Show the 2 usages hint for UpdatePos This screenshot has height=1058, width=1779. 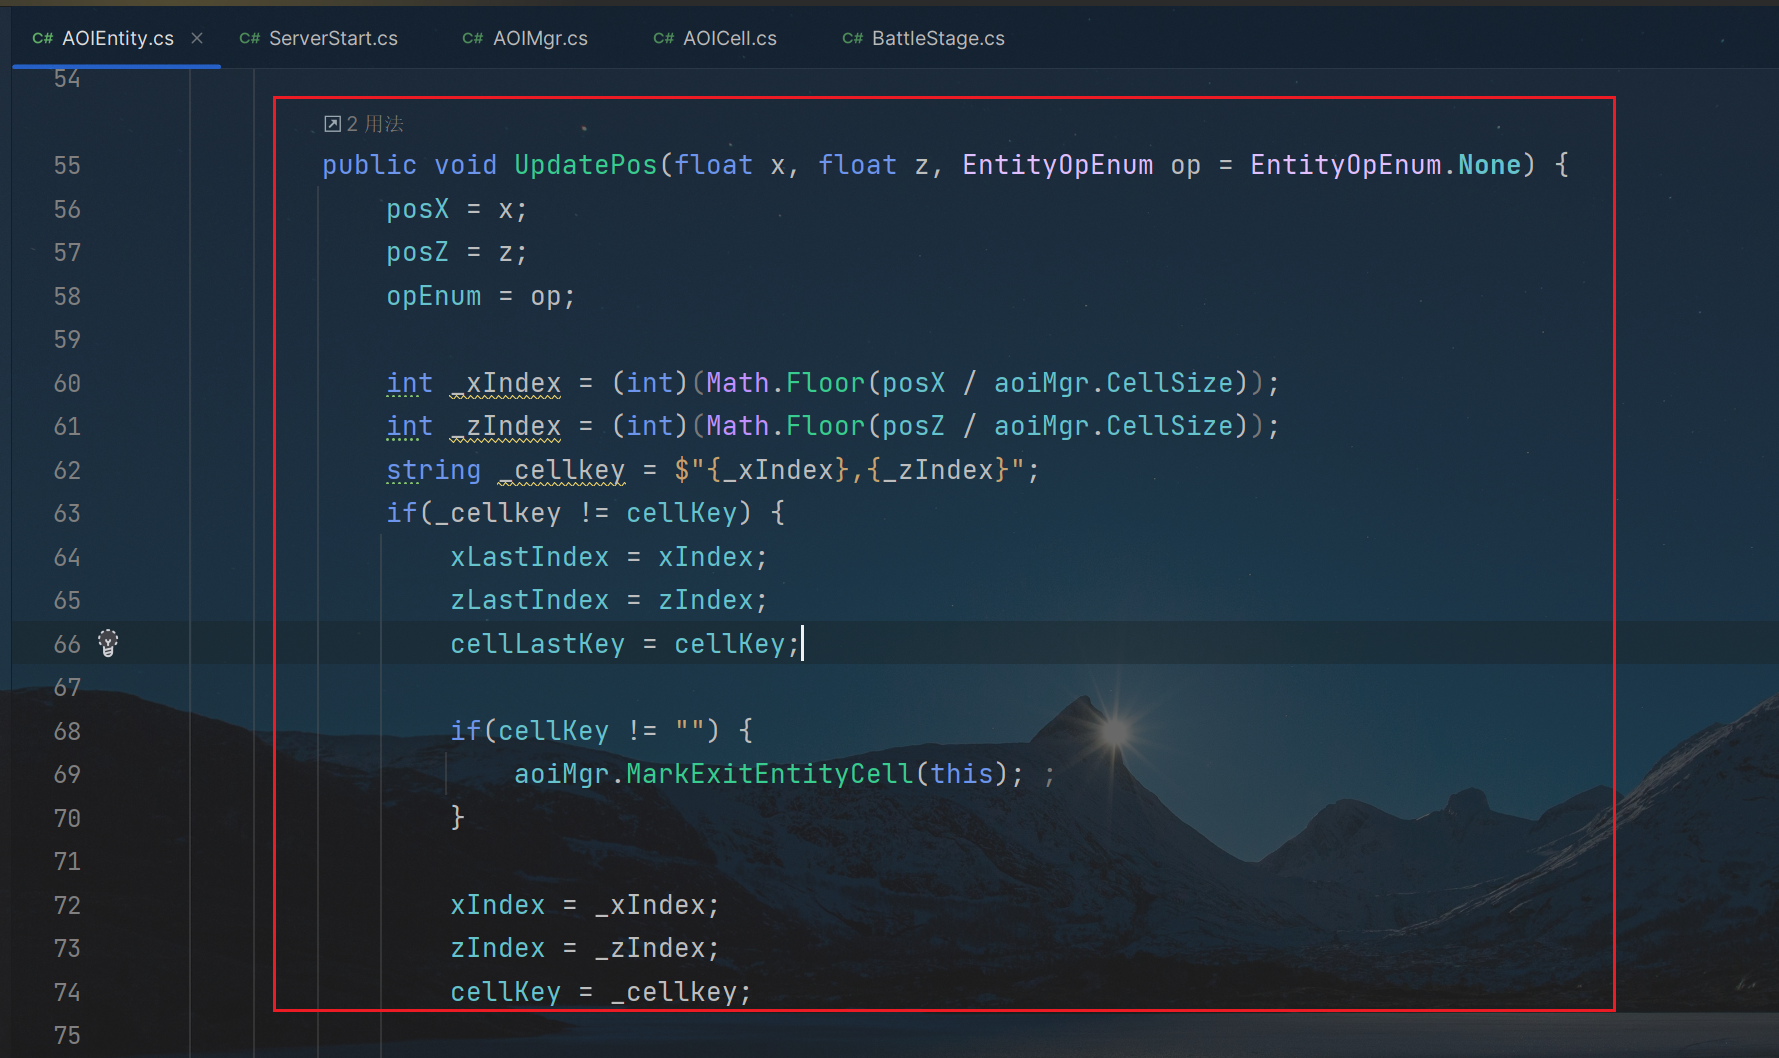click(375, 124)
